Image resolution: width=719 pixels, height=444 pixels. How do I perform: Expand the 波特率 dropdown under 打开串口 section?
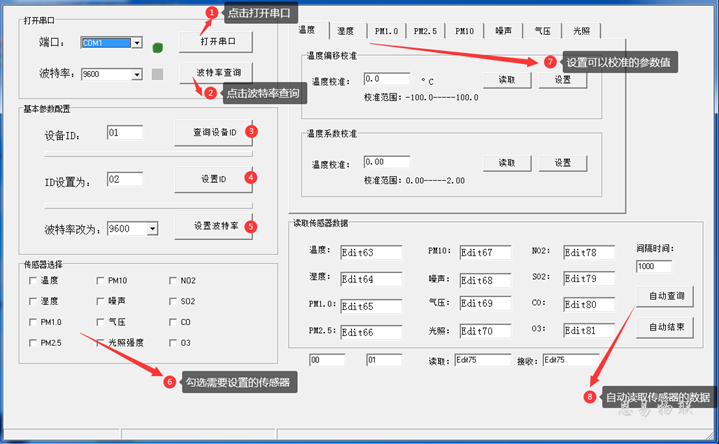pyautogui.click(x=137, y=74)
